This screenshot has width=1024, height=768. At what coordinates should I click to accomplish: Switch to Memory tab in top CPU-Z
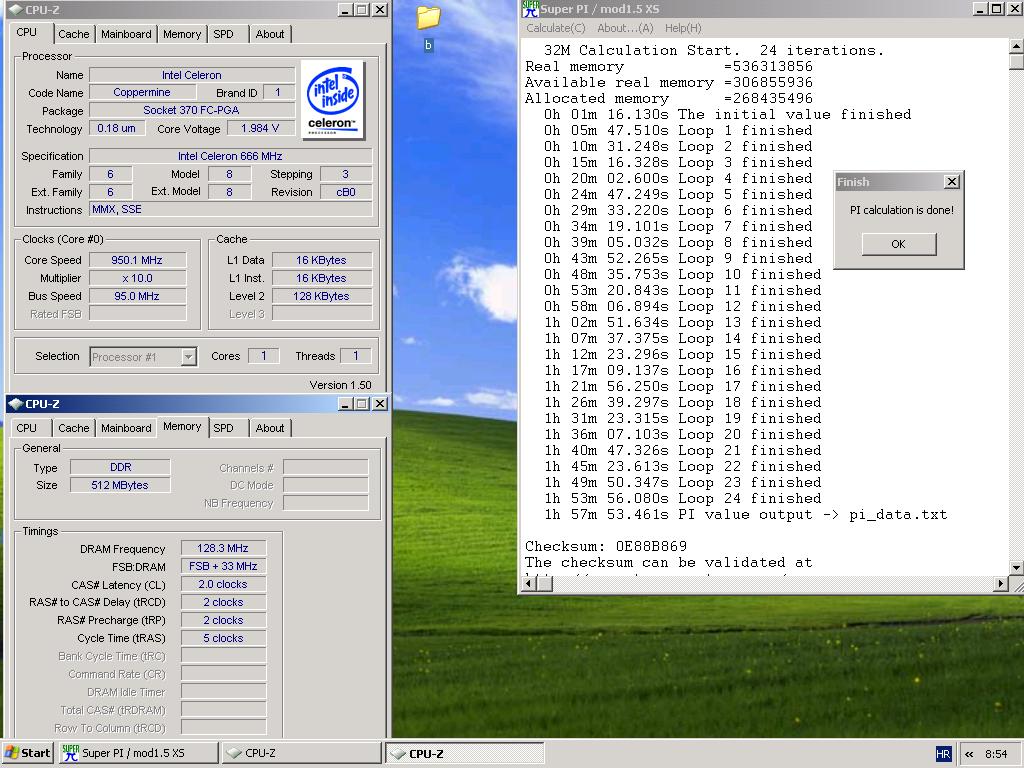182,34
